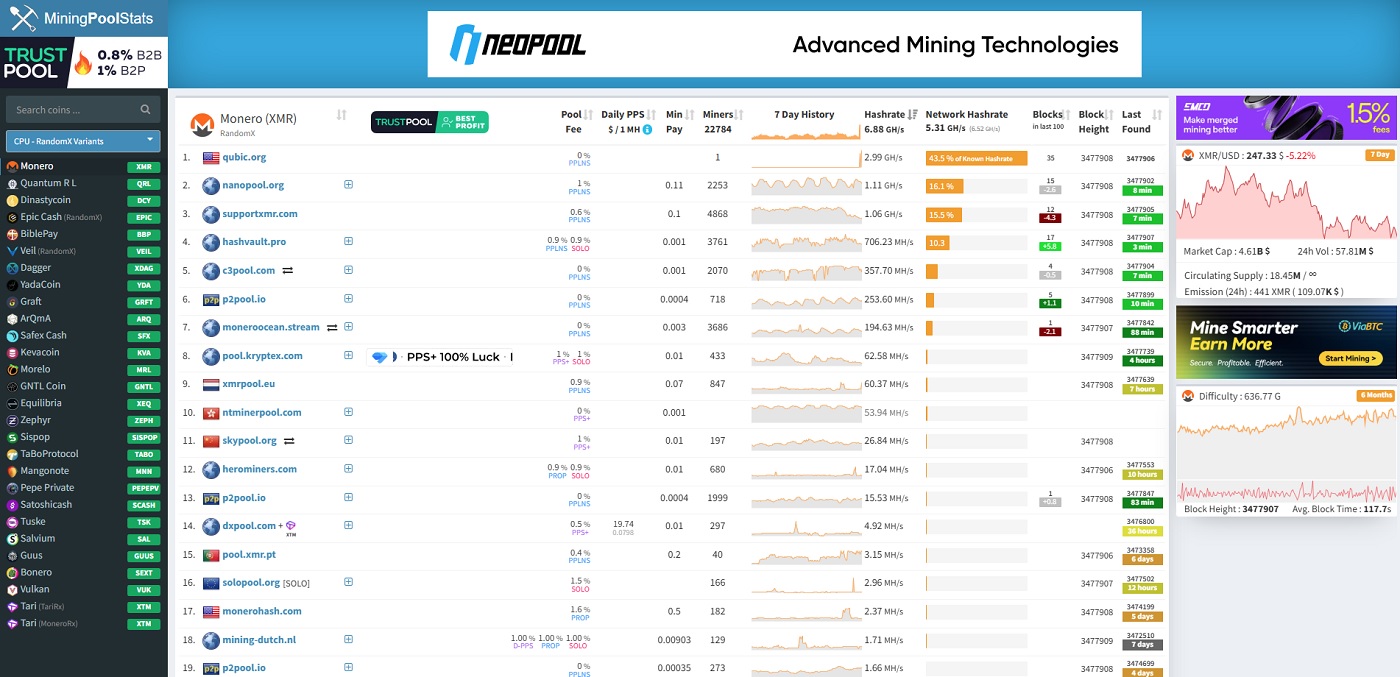Expand ntminerpool.com row with plus icon

coord(348,412)
